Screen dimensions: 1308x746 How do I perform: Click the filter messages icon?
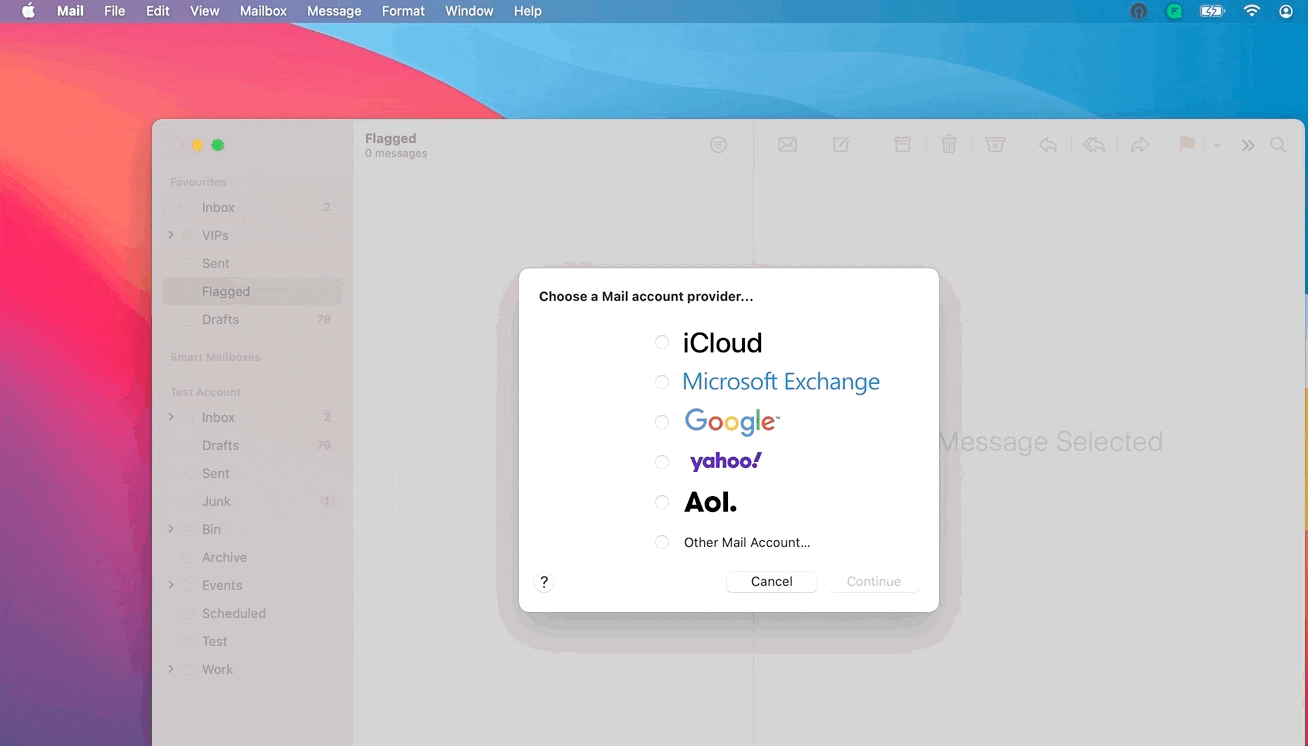pyautogui.click(x=718, y=145)
